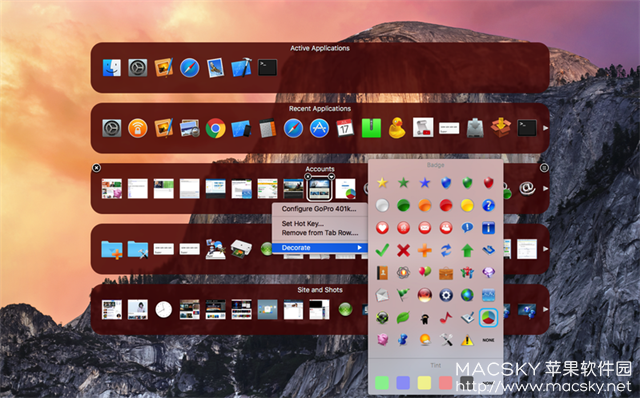This screenshot has width=640, height=398.
Task: Open the clock item in Site and Shots
Action: 164,309
